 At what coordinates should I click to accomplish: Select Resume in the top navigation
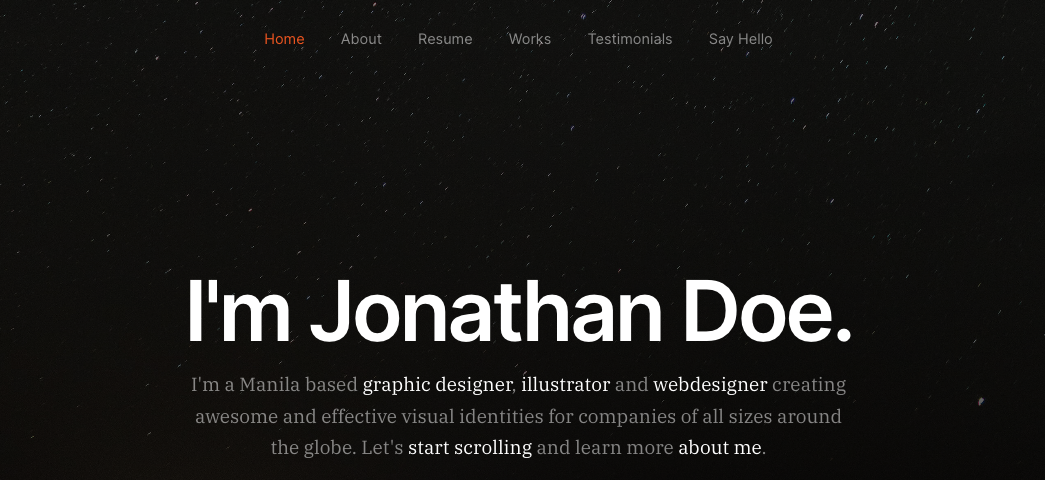click(x=445, y=39)
